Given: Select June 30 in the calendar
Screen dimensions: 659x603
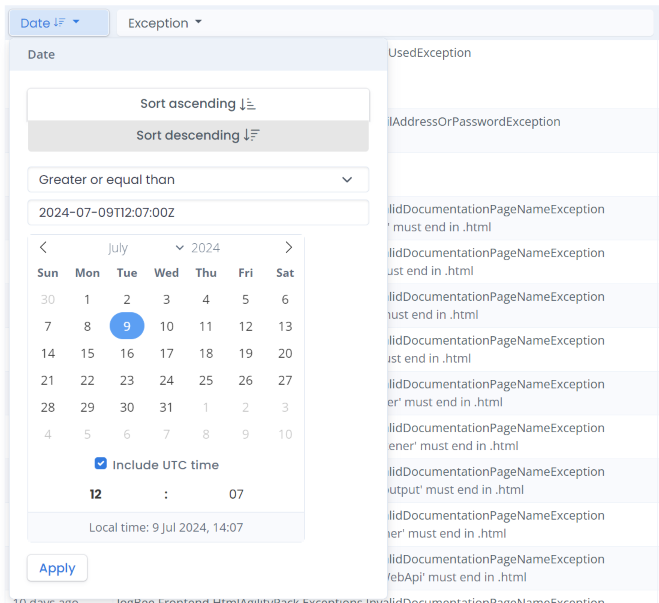Looking at the screenshot, I should pyautogui.click(x=47, y=299).
